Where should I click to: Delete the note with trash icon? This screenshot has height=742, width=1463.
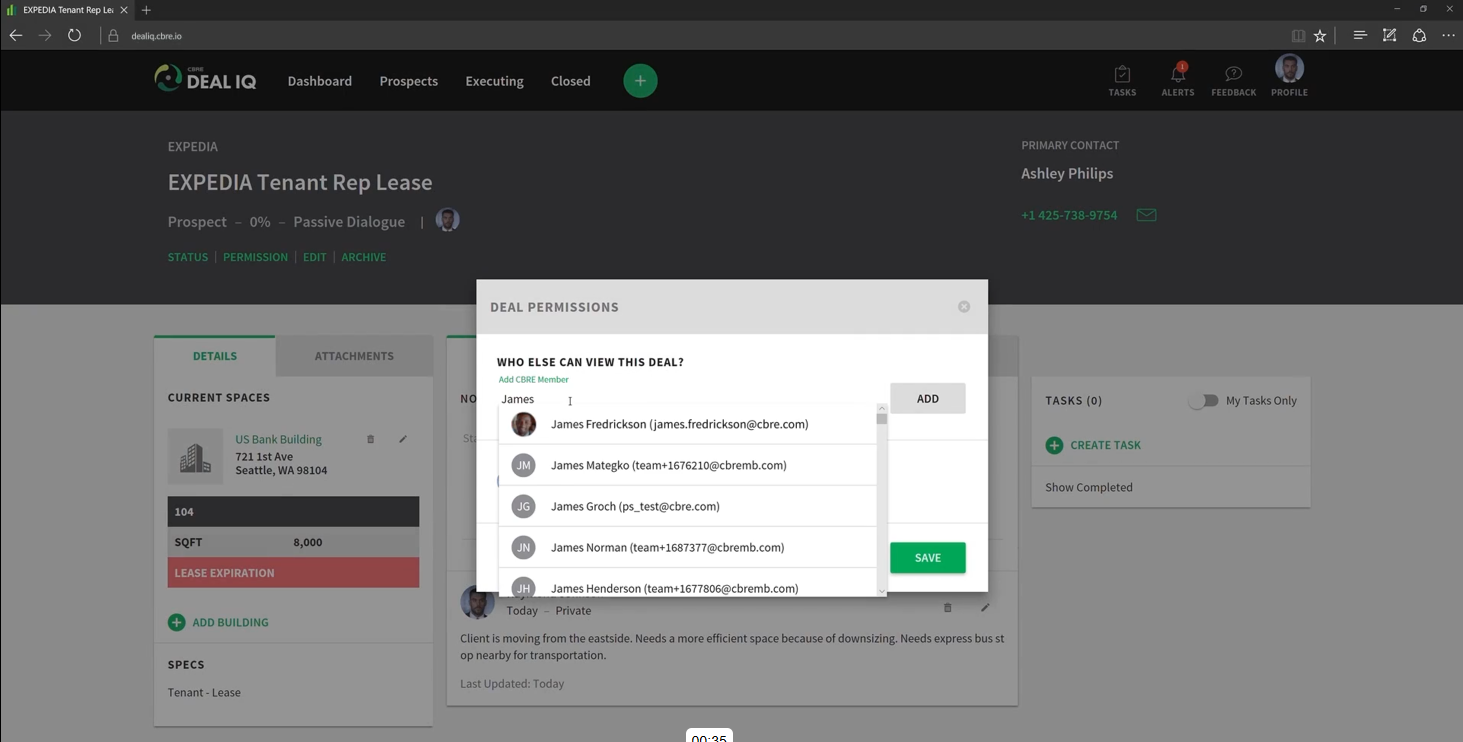[947, 607]
